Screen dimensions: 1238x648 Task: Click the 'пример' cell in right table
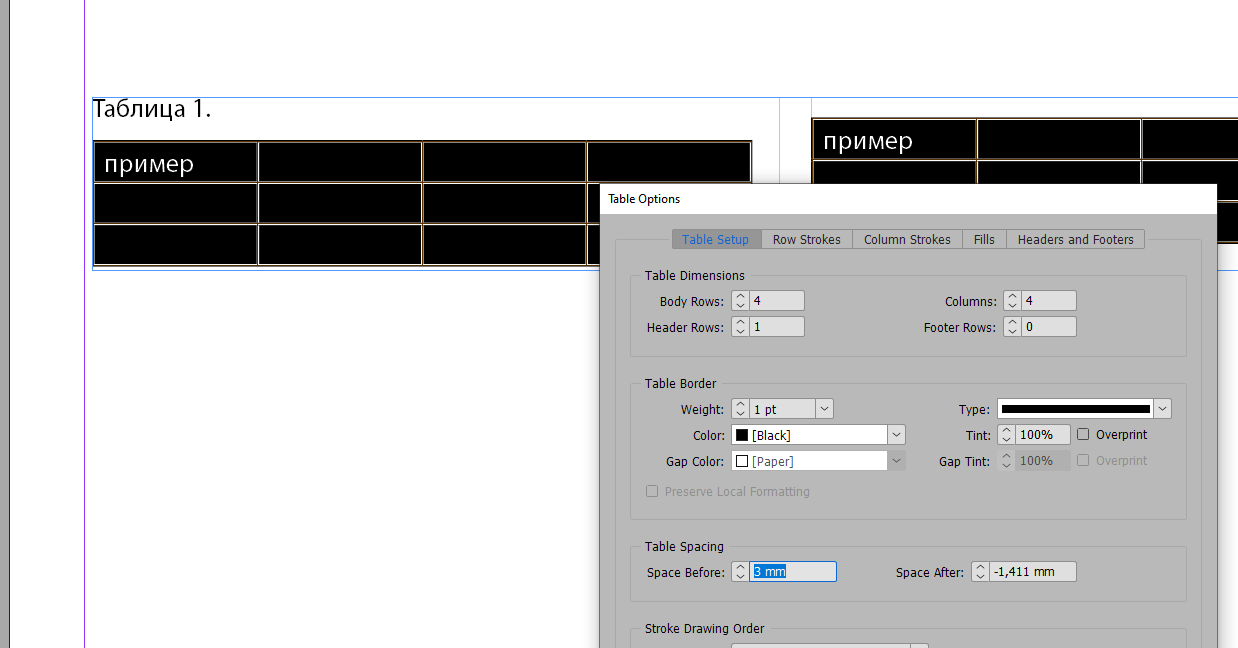click(895, 140)
